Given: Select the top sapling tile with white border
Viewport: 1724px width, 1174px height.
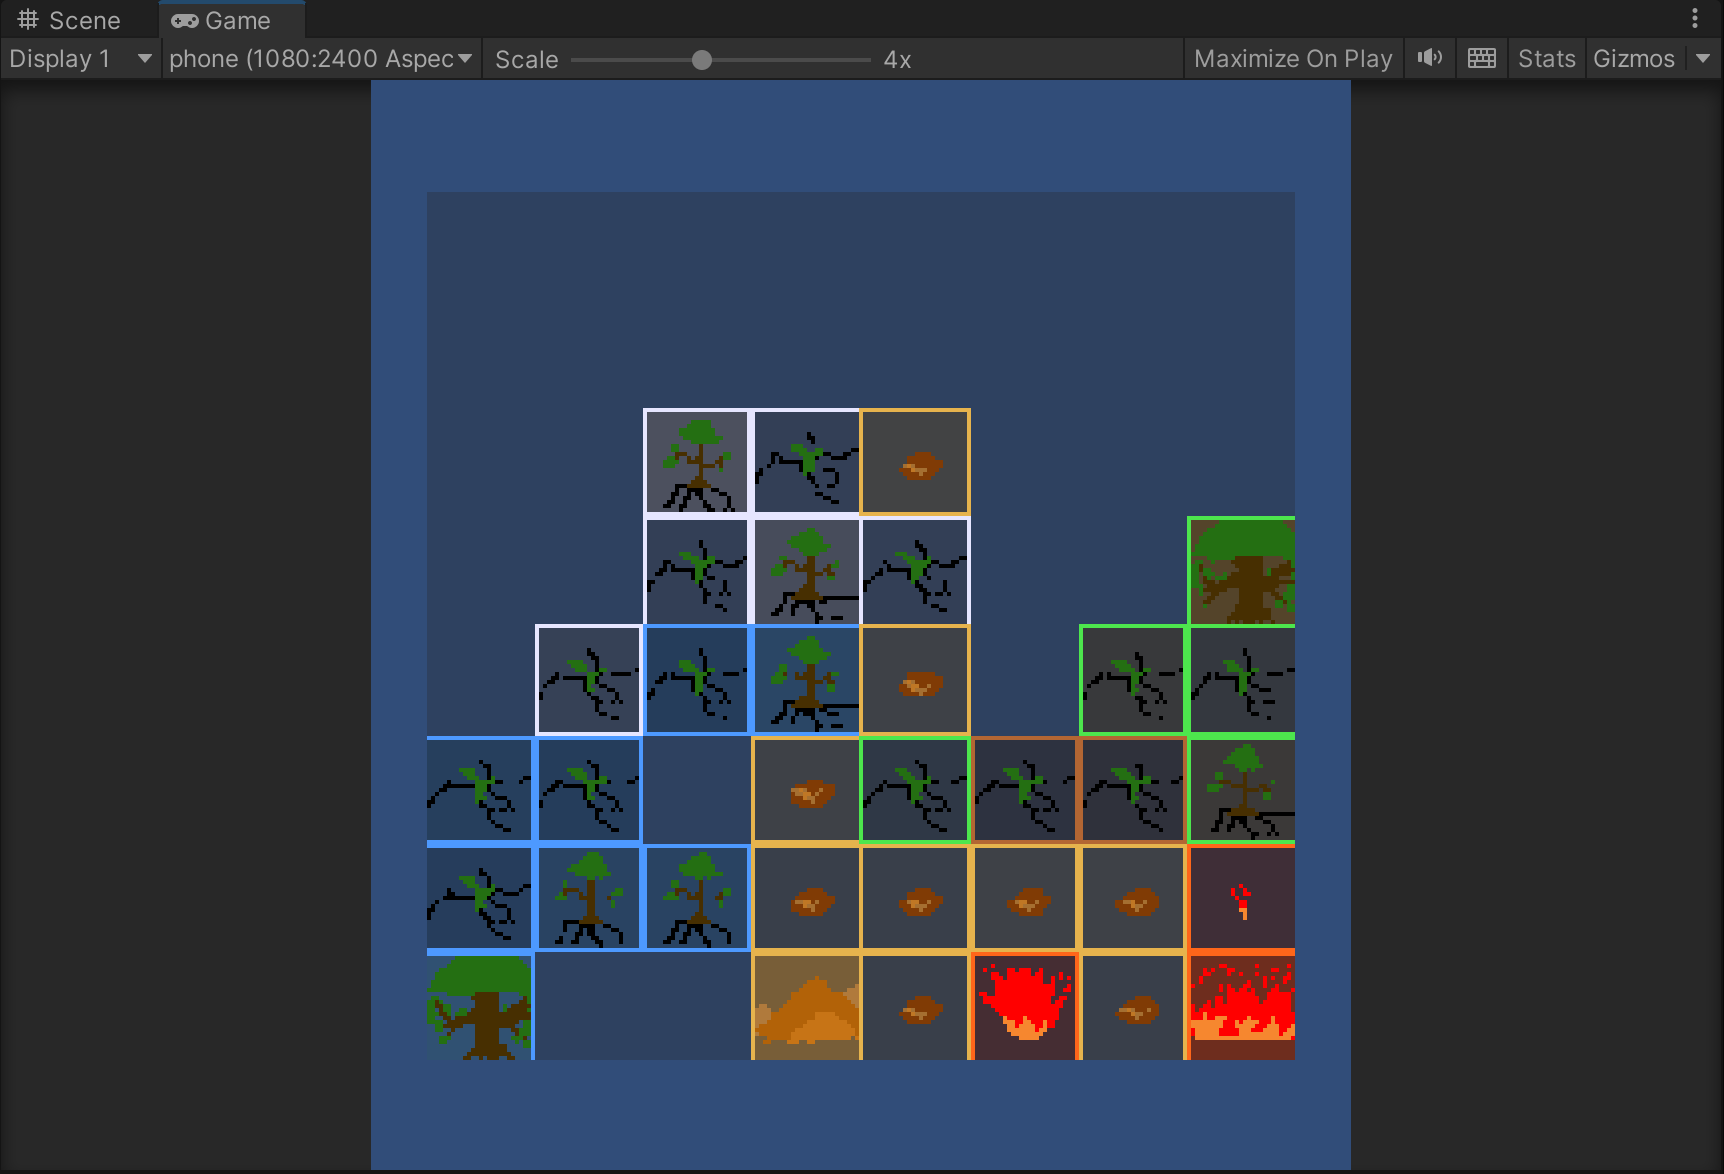Looking at the screenshot, I should 697,462.
